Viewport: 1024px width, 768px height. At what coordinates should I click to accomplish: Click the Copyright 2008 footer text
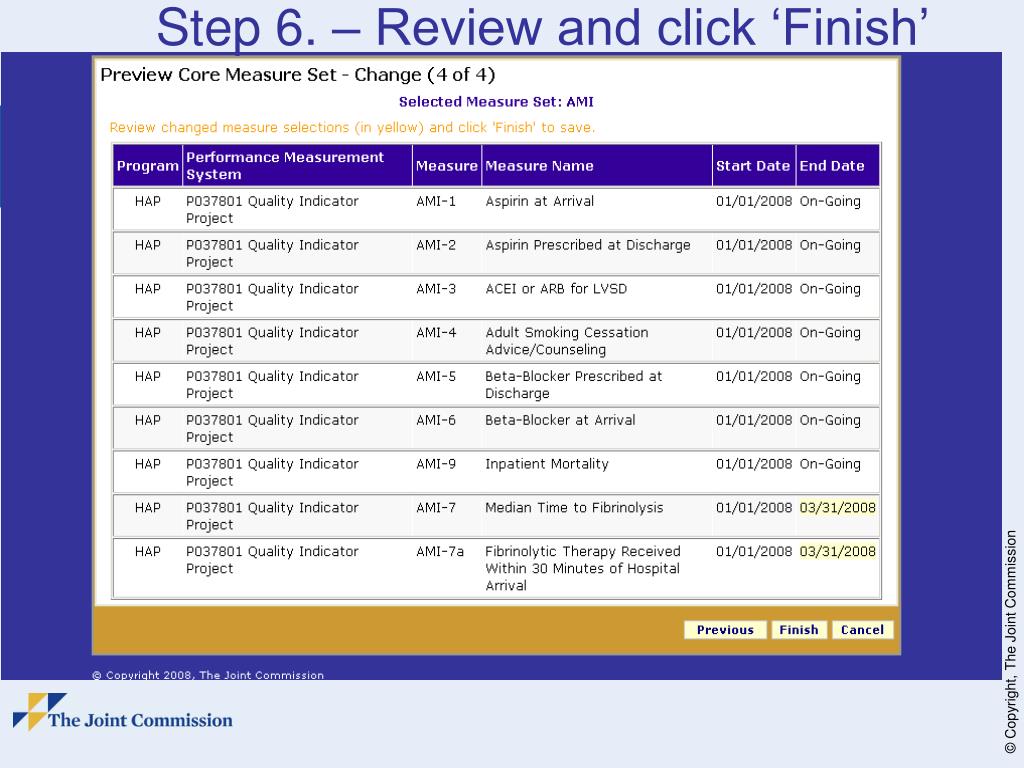208,675
